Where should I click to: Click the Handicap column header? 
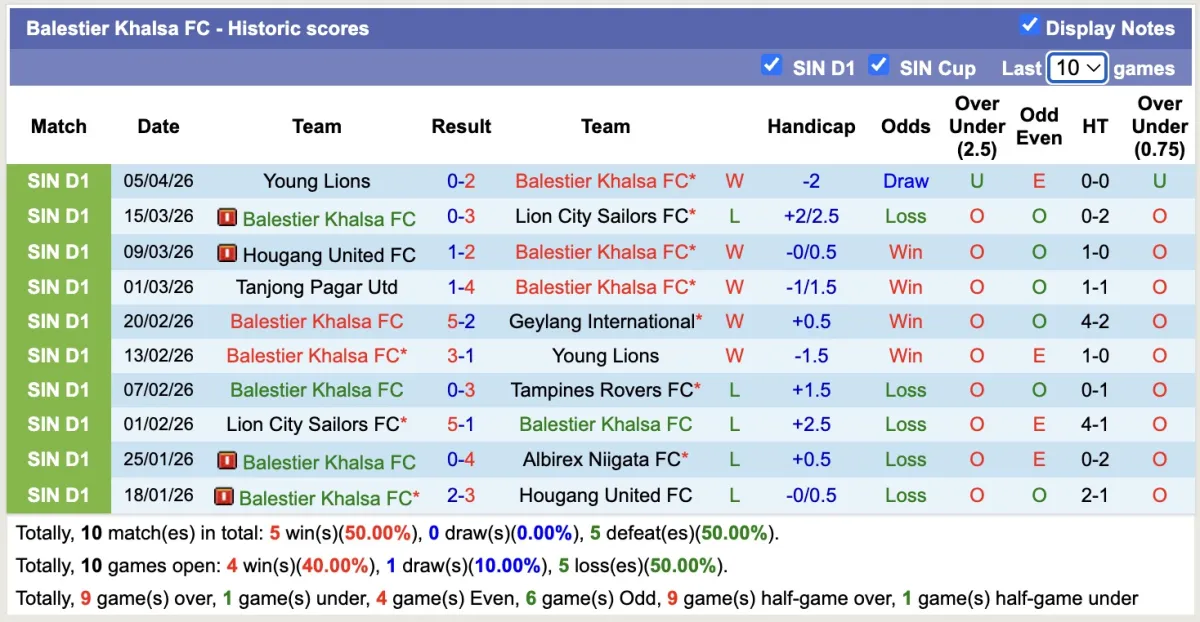811,127
